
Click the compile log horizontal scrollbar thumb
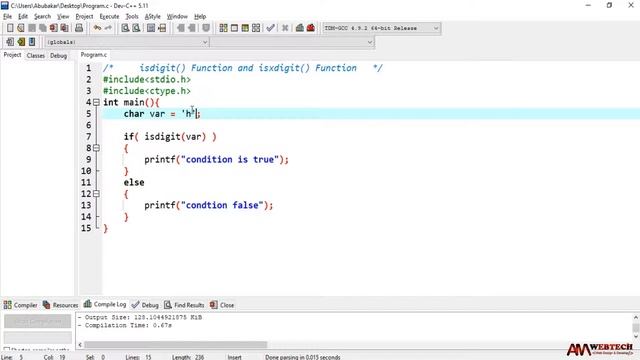pos(176,345)
